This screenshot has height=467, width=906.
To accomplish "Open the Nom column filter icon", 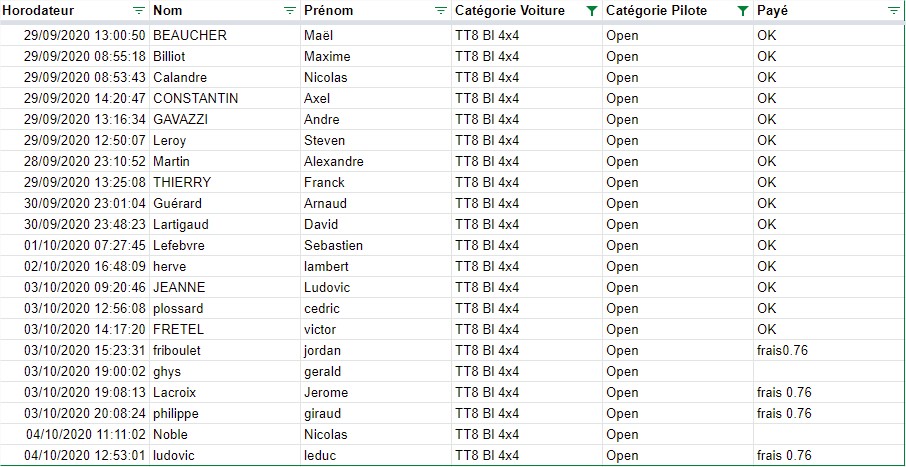I will [289, 10].
